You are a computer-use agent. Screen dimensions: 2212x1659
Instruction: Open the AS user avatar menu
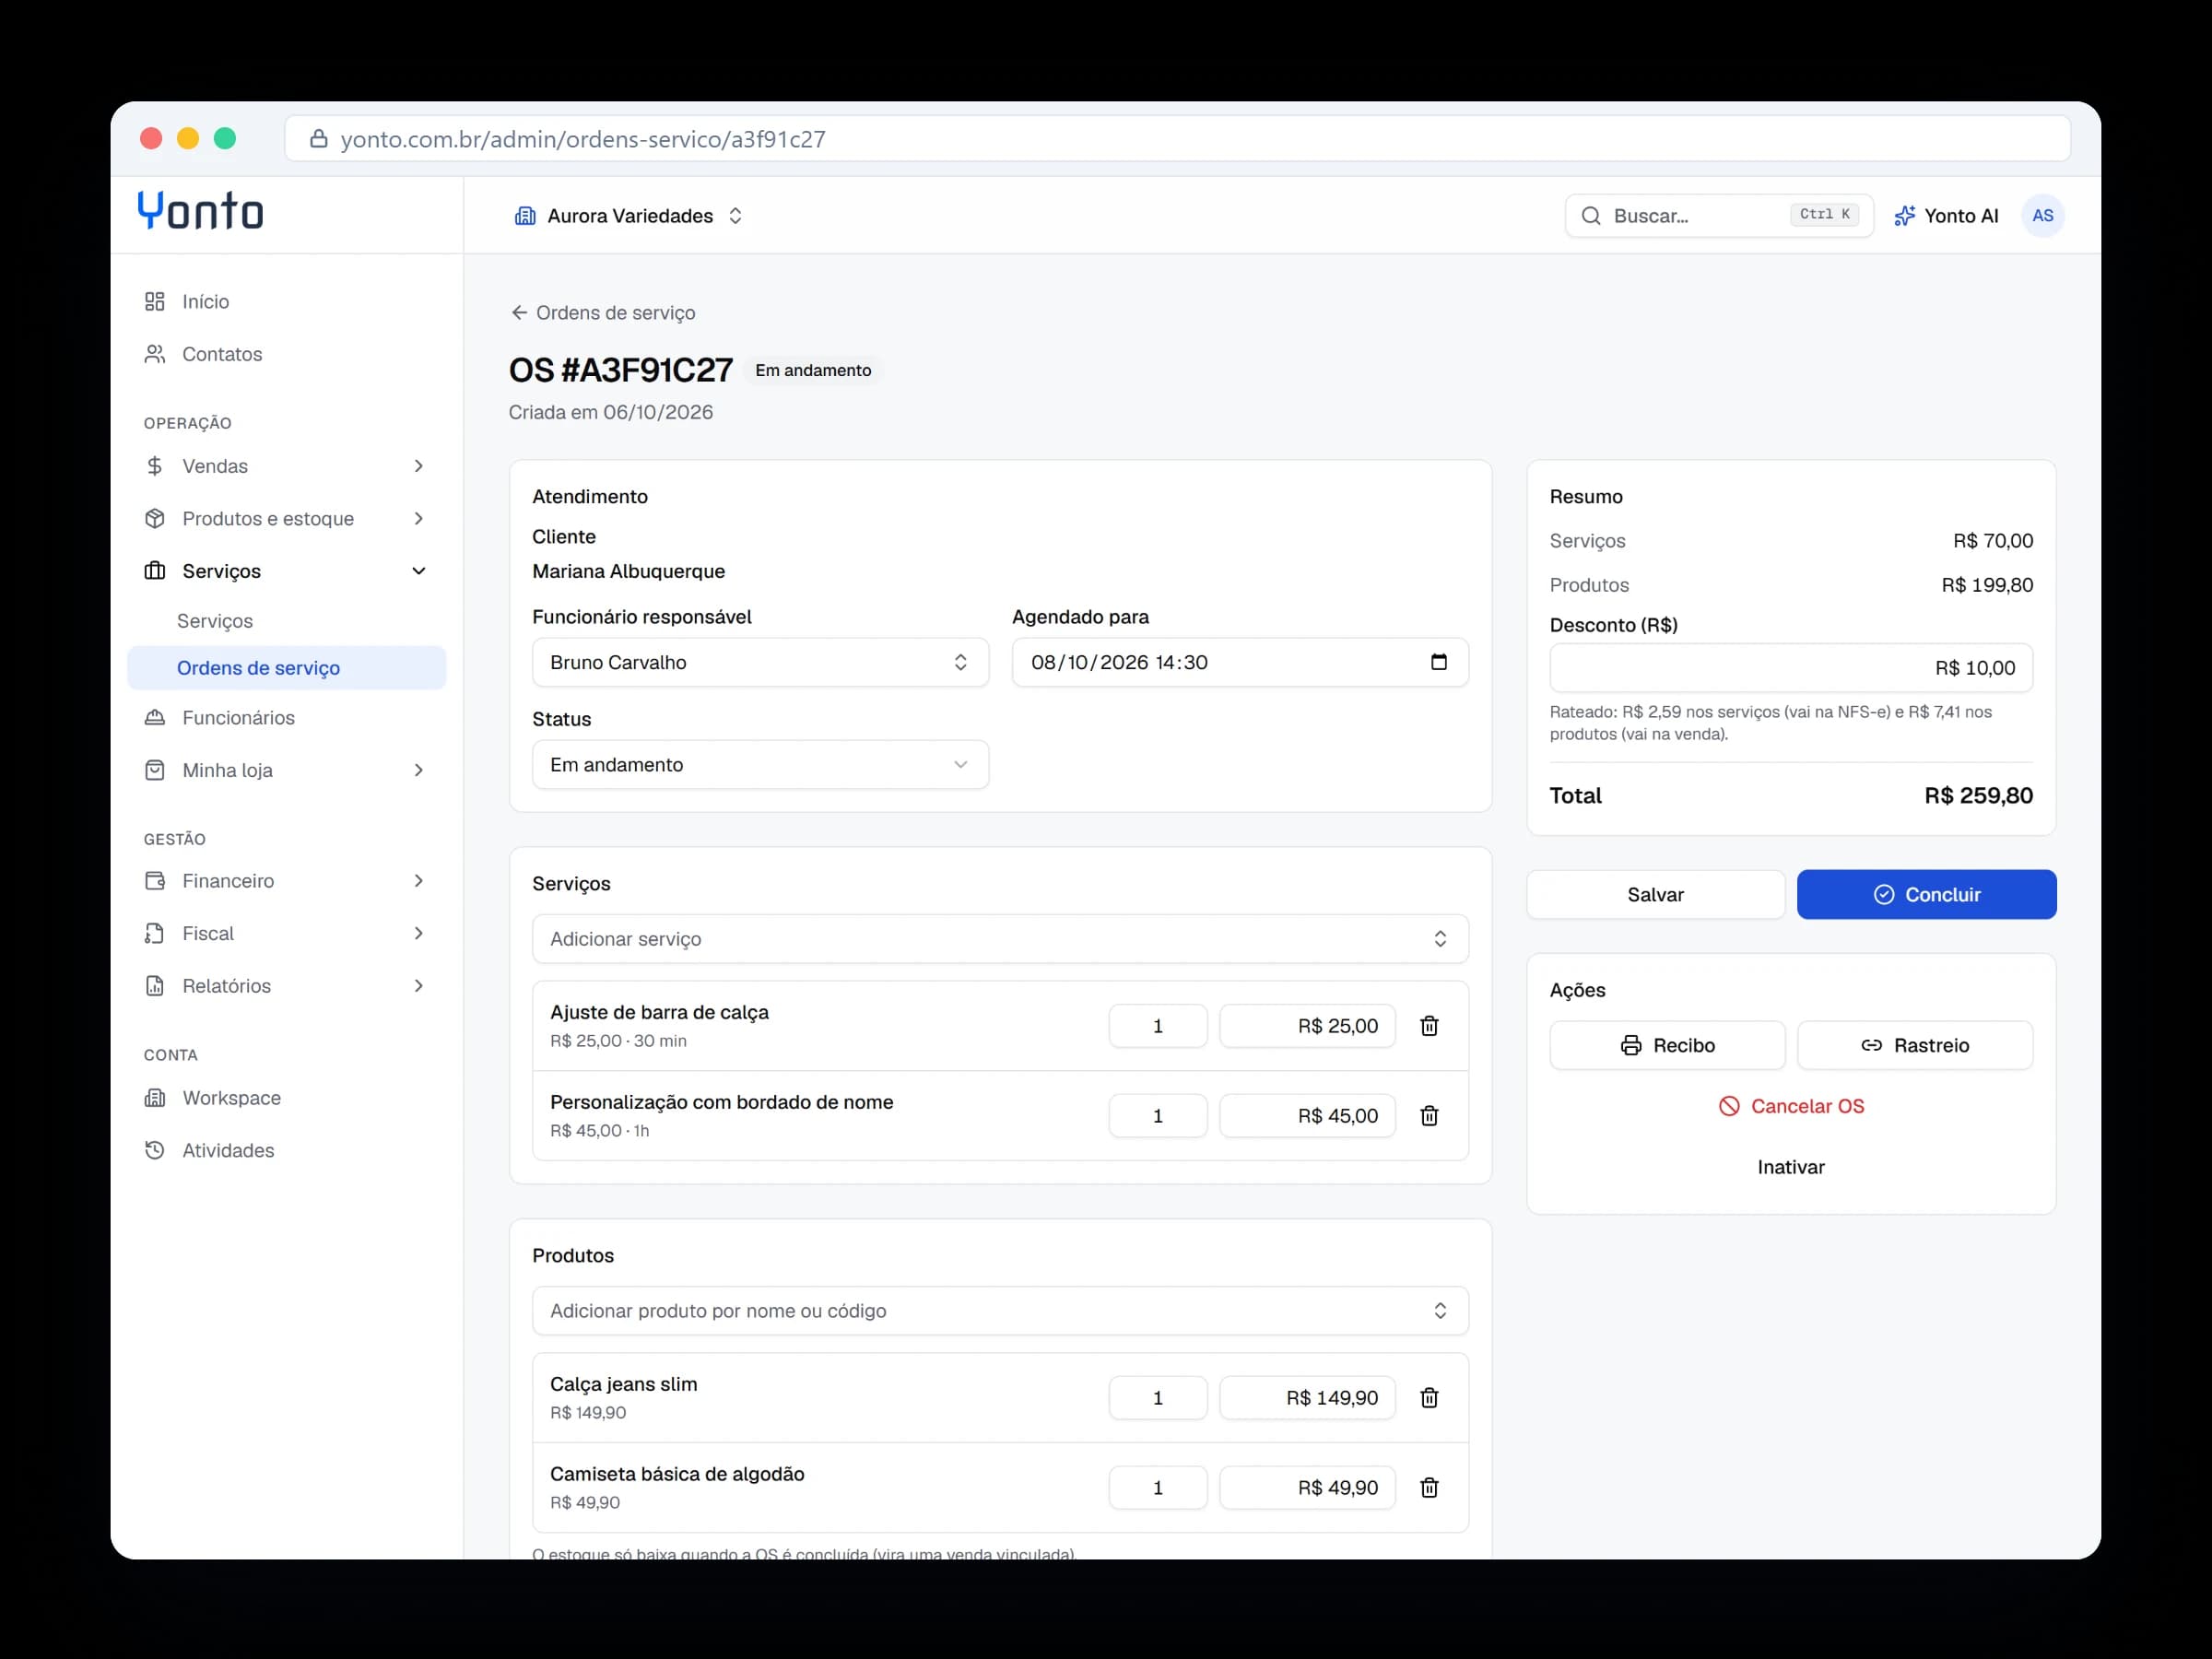(x=2042, y=216)
